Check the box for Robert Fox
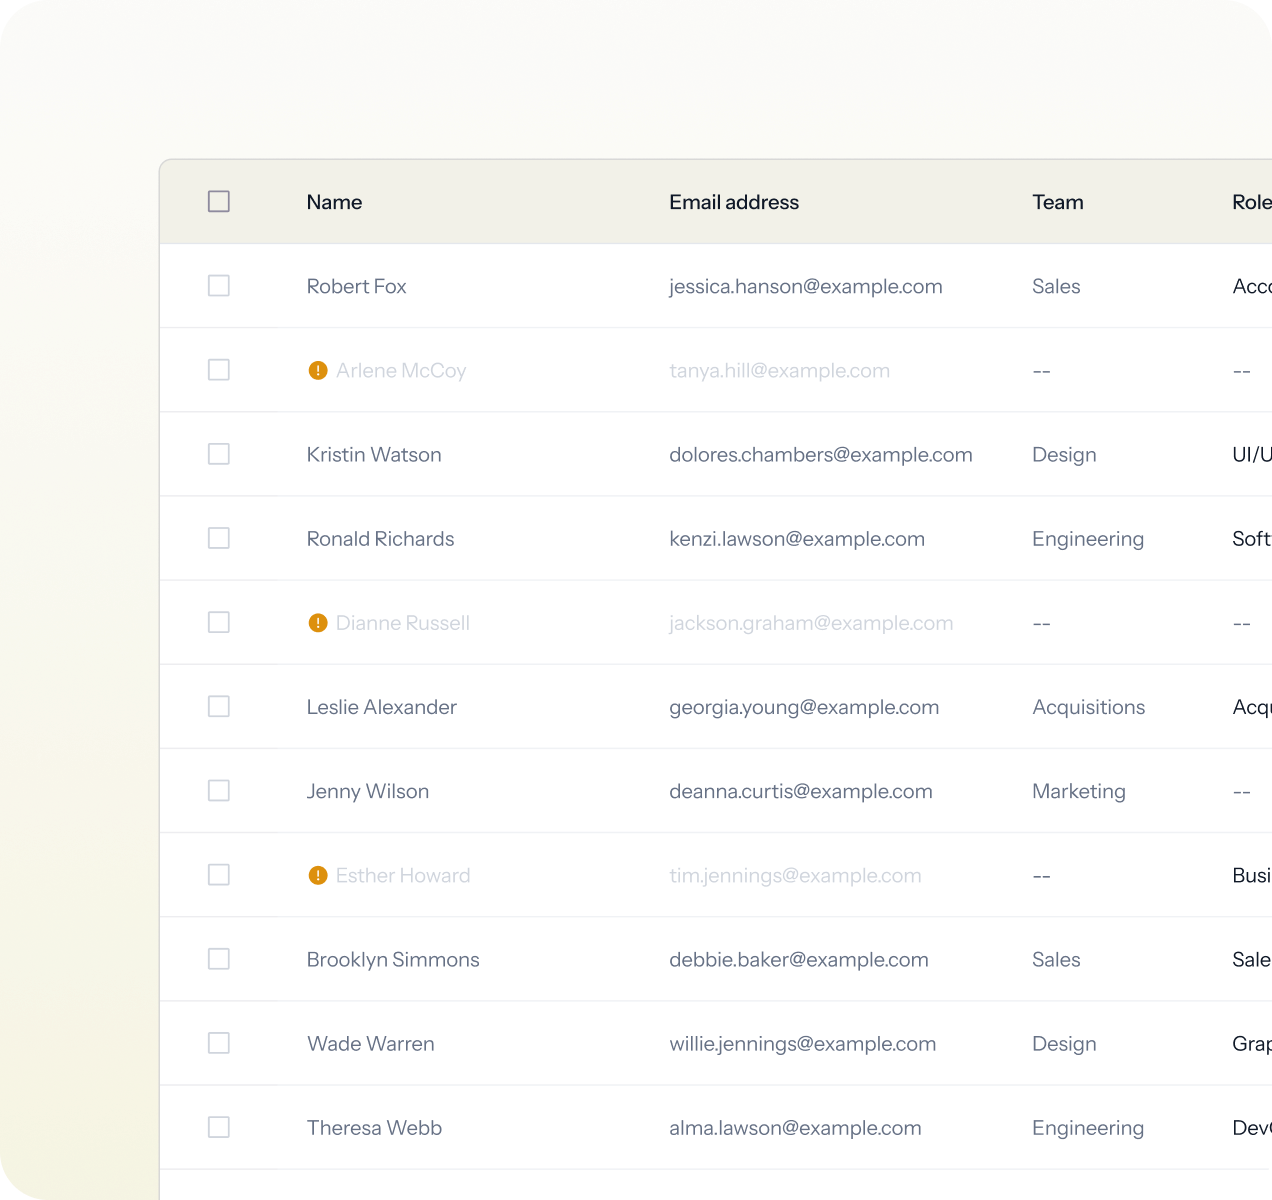 tap(219, 286)
